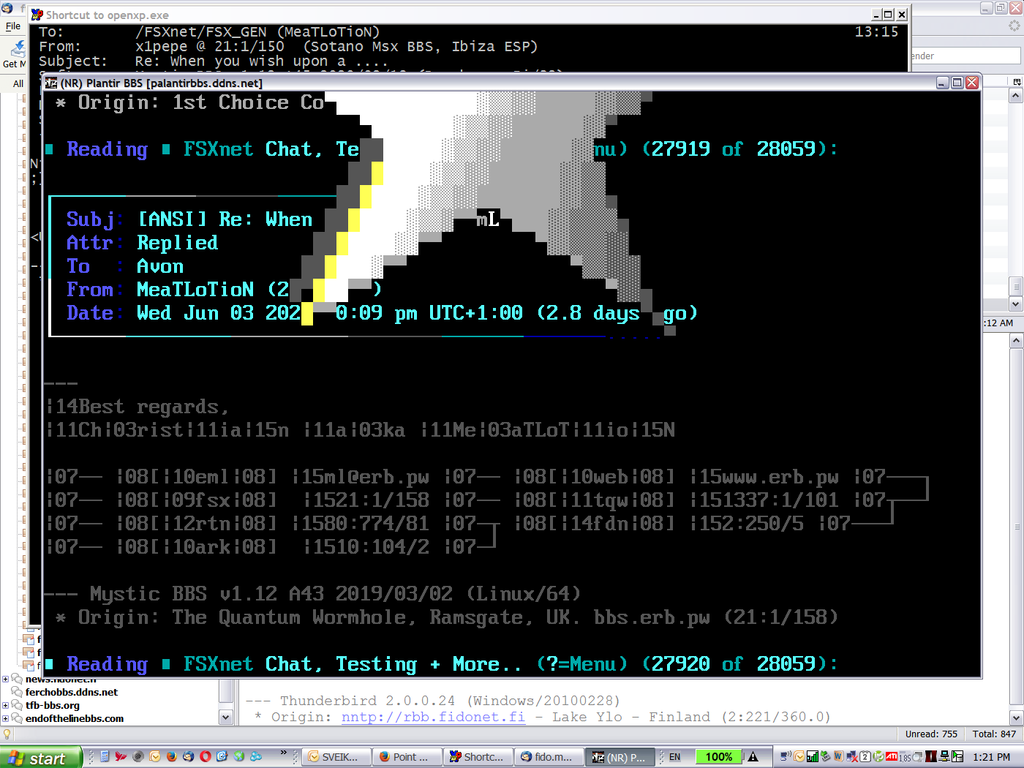The image size is (1024, 768).
Task: Launch the green globe quick launch icon
Action: pyautogui.click(x=239, y=757)
